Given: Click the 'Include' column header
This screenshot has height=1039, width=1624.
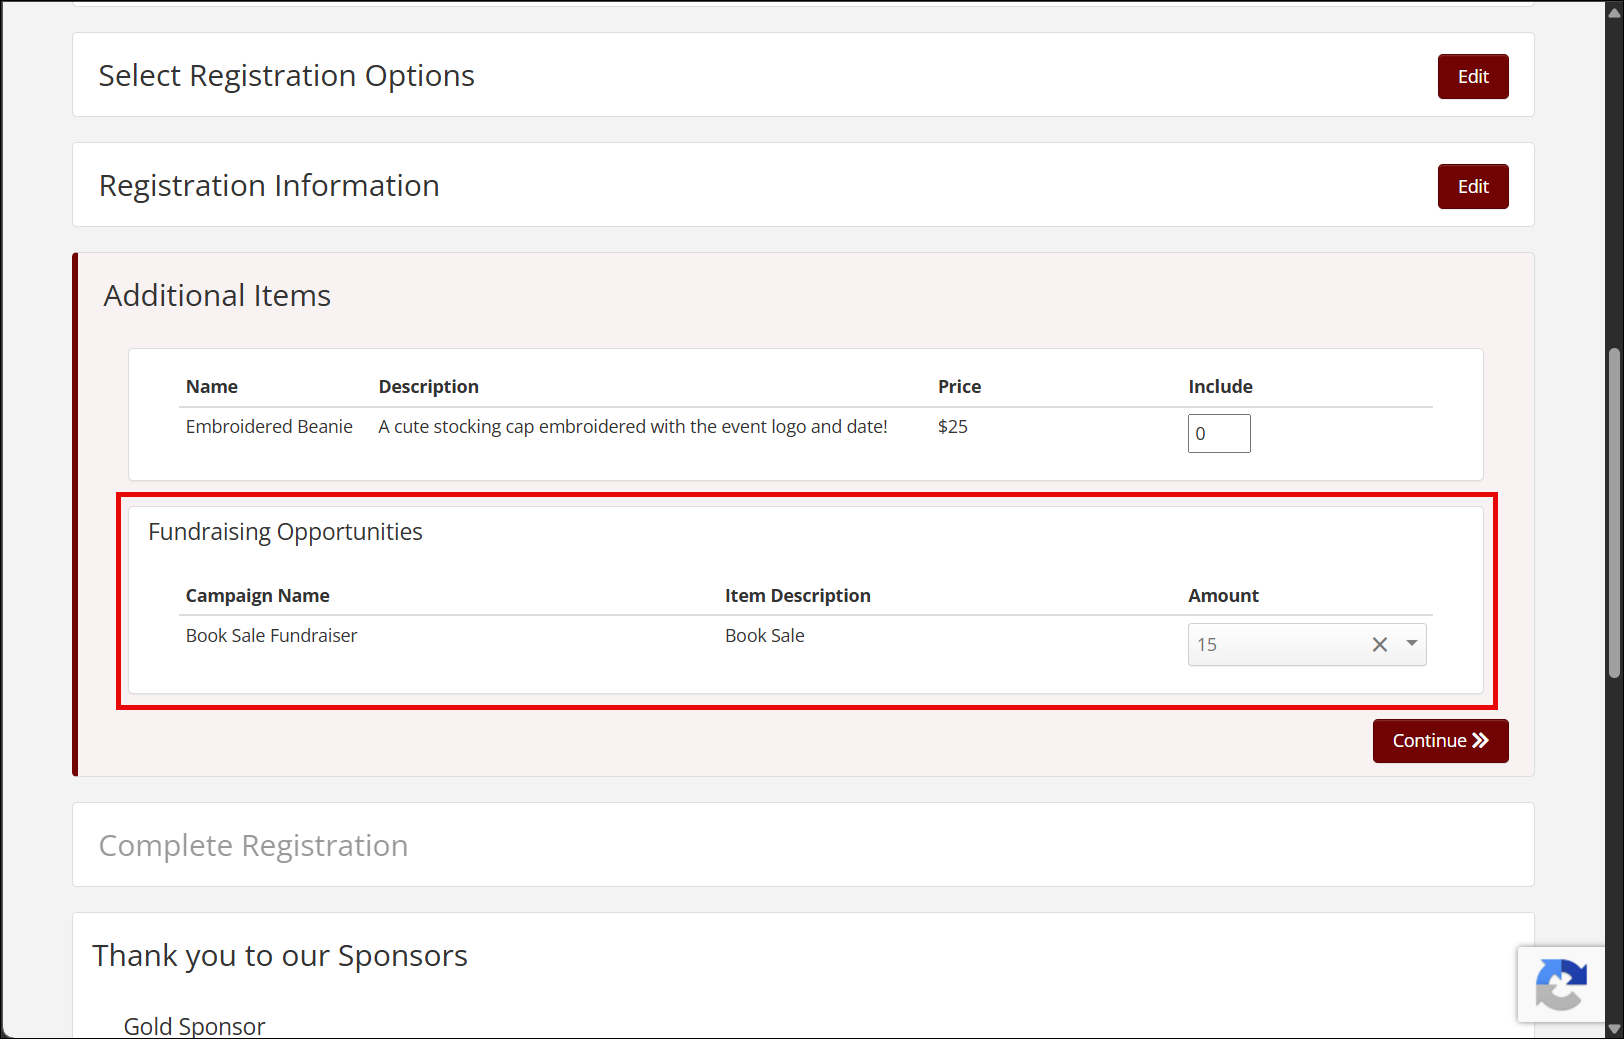Looking at the screenshot, I should click(x=1220, y=387).
